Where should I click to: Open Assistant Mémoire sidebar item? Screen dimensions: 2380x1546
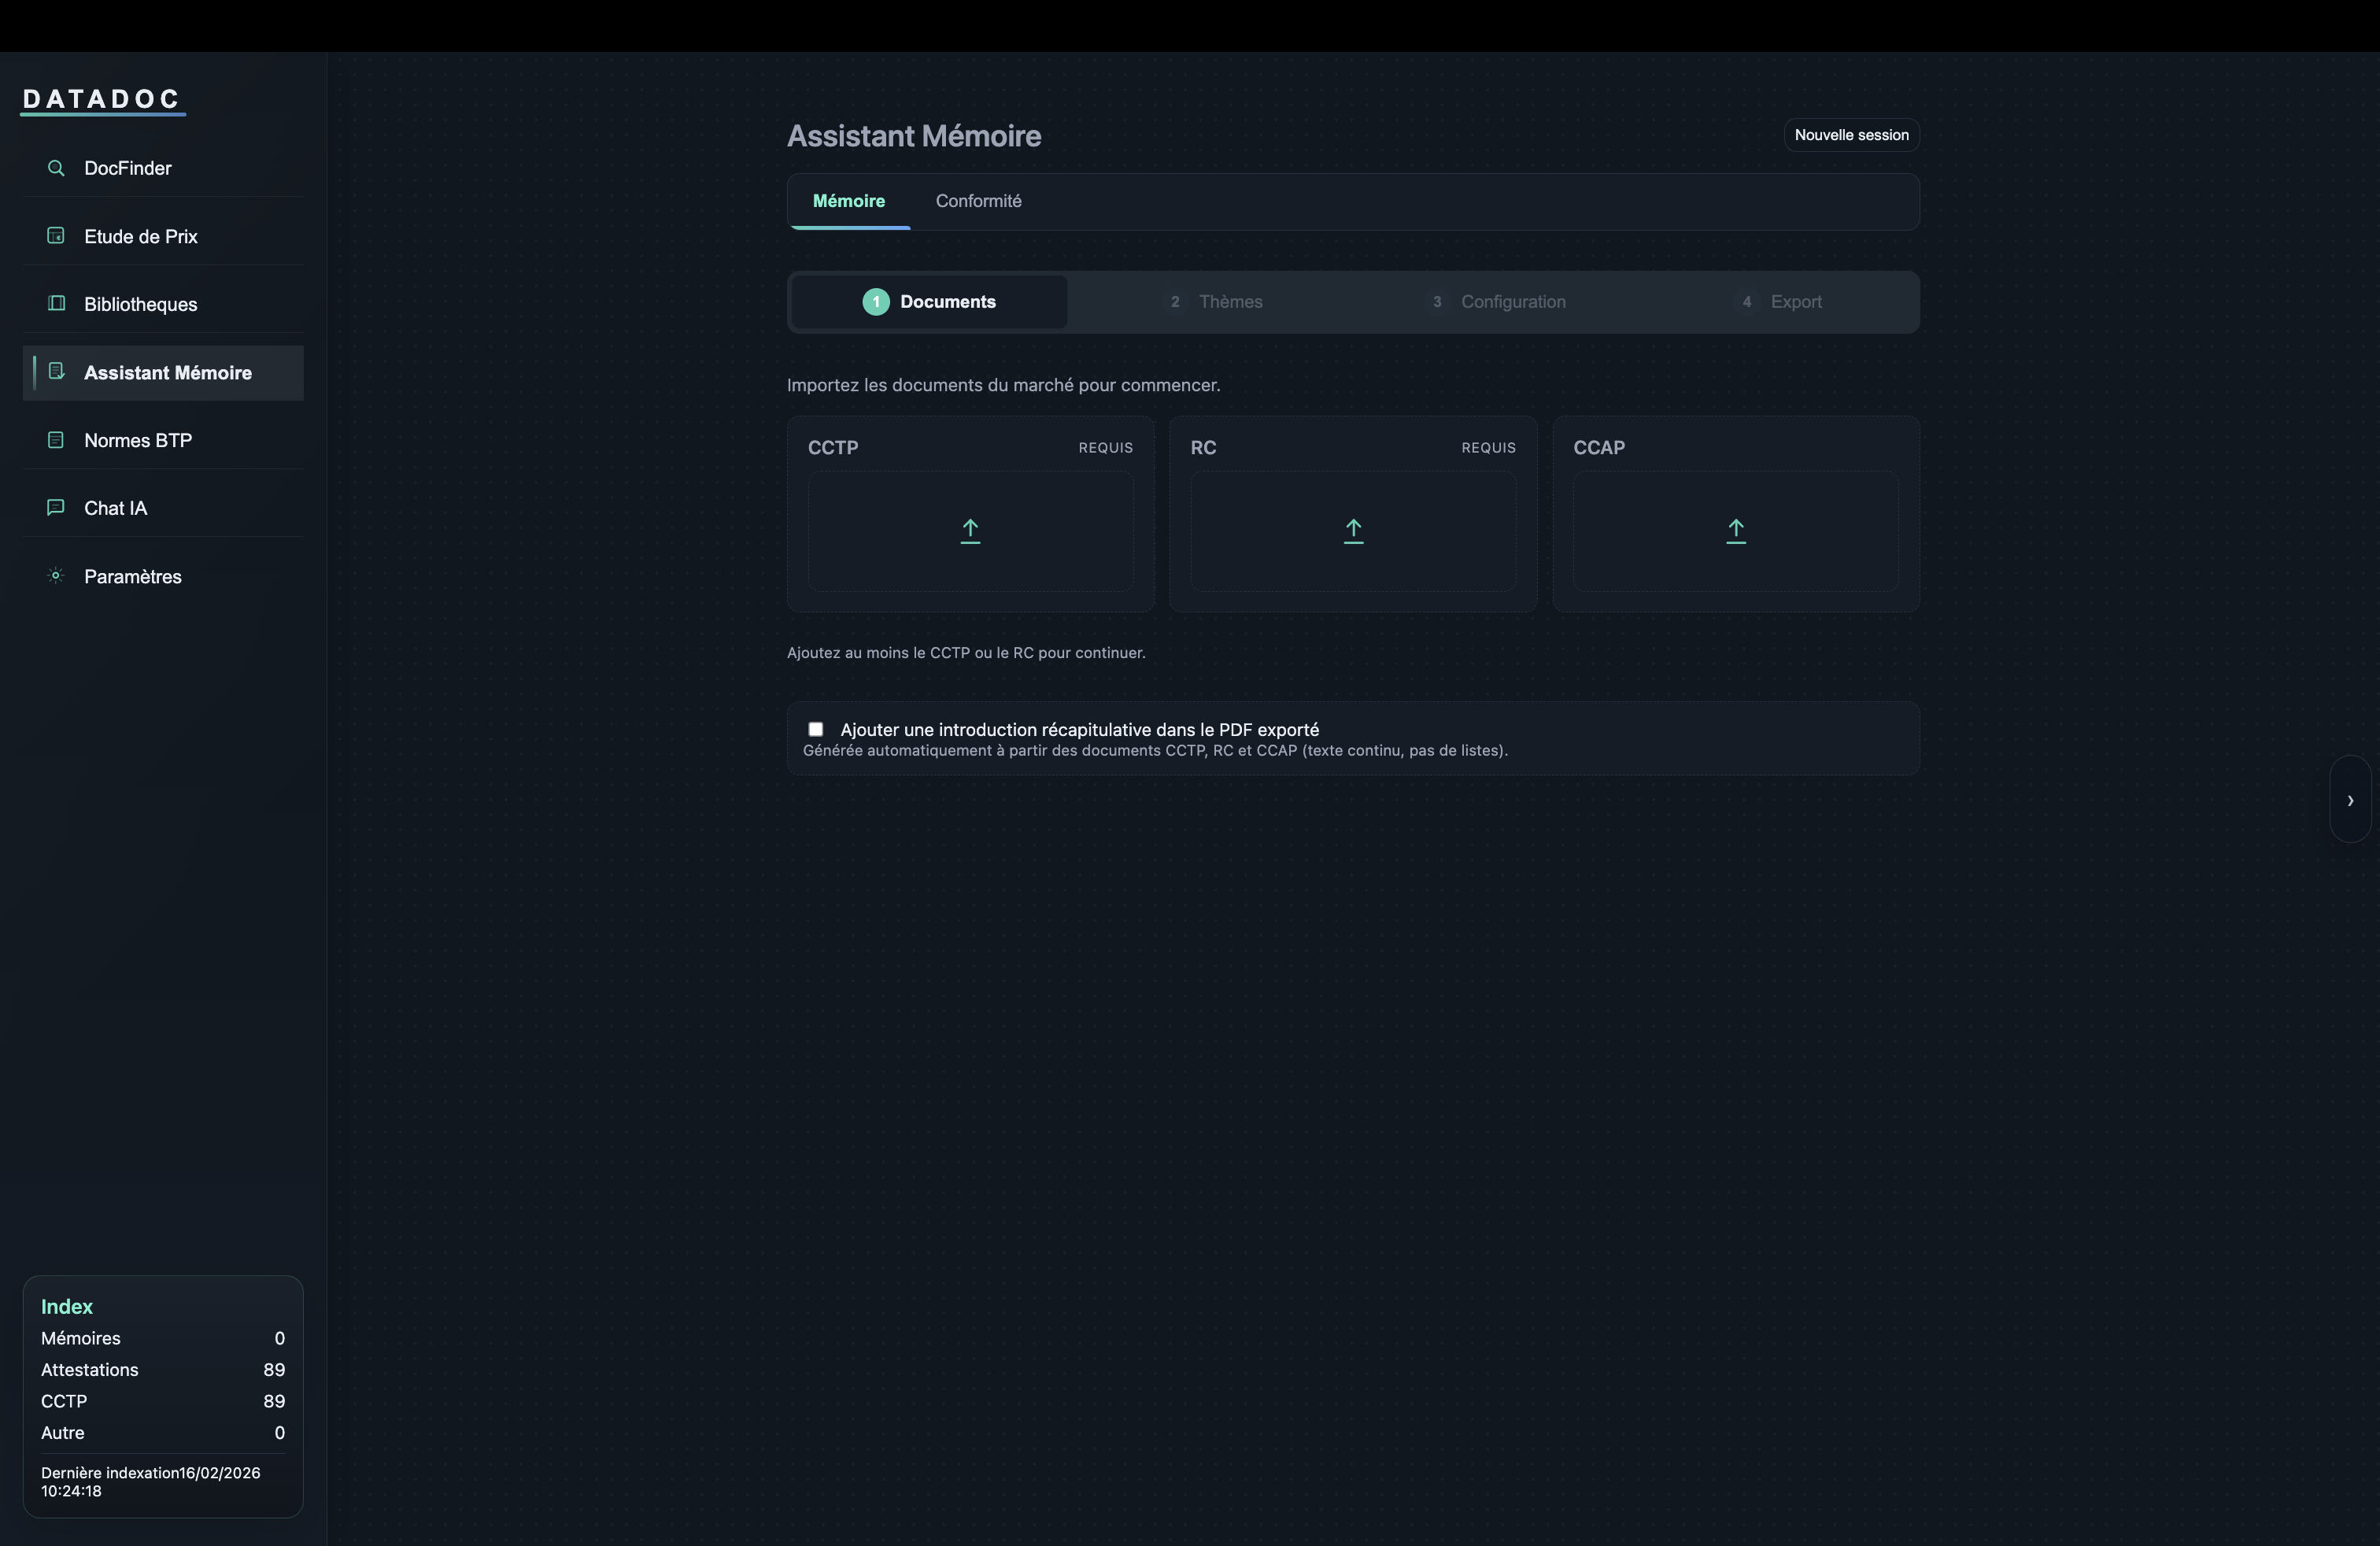[166, 373]
